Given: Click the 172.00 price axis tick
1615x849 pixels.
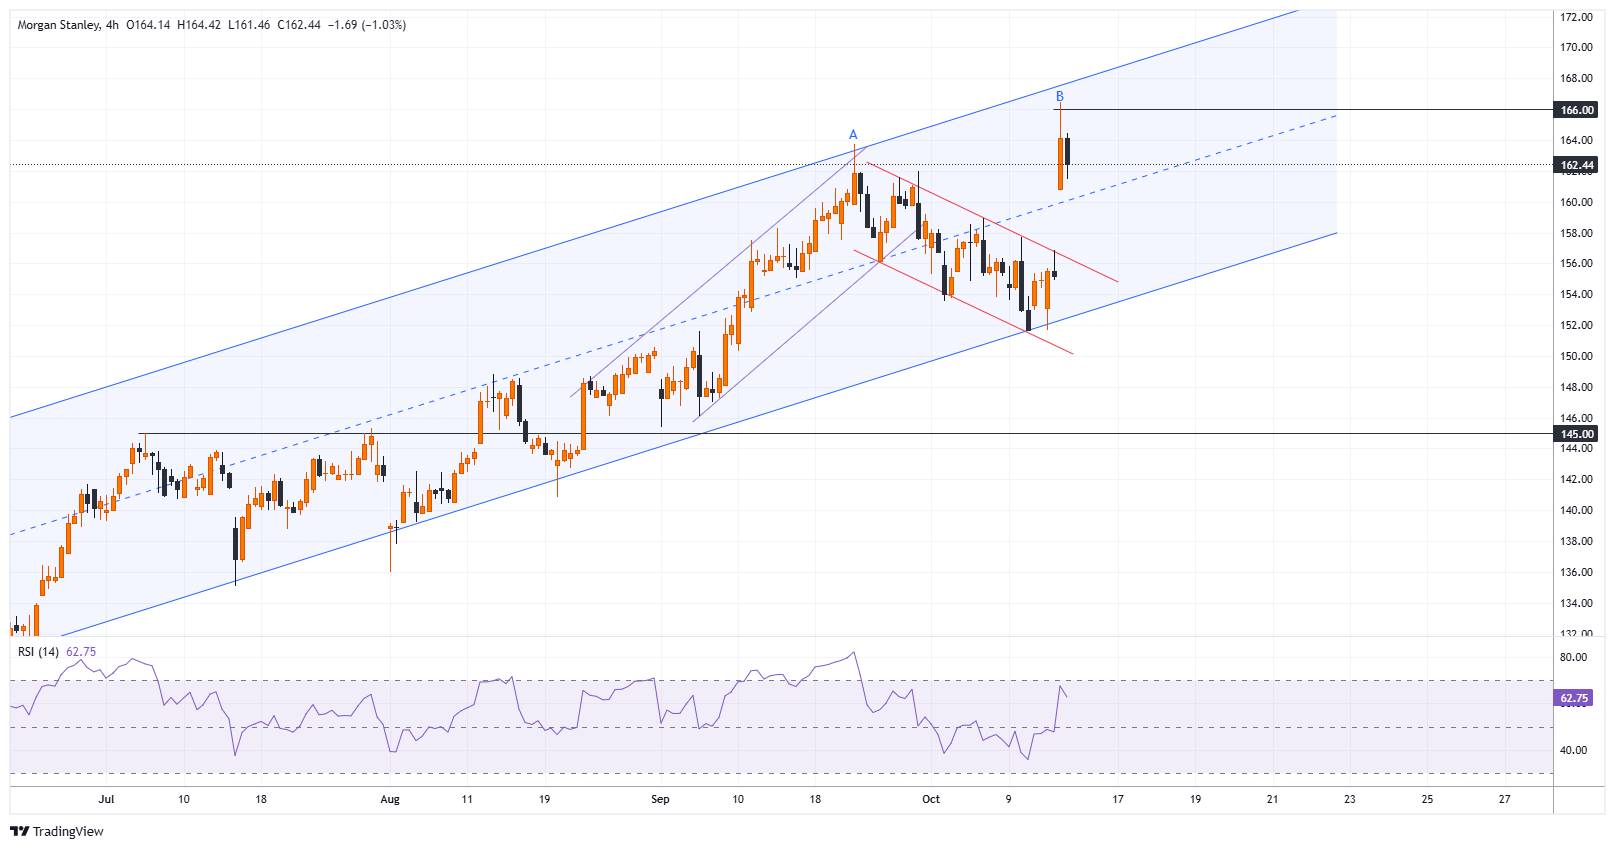Looking at the screenshot, I should pos(1577,17).
